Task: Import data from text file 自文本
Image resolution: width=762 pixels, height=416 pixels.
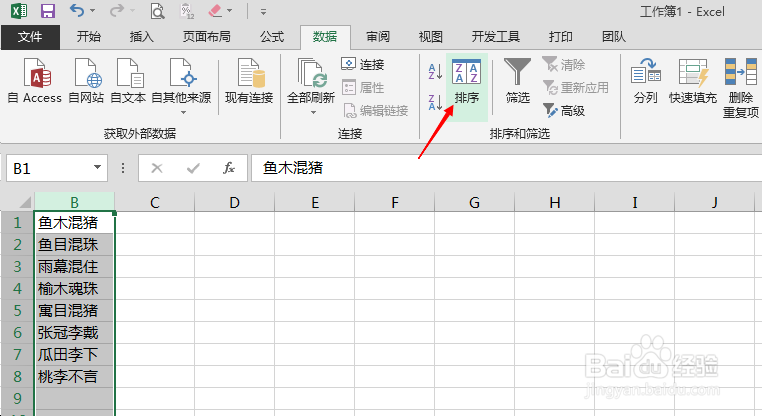Action: [x=128, y=80]
